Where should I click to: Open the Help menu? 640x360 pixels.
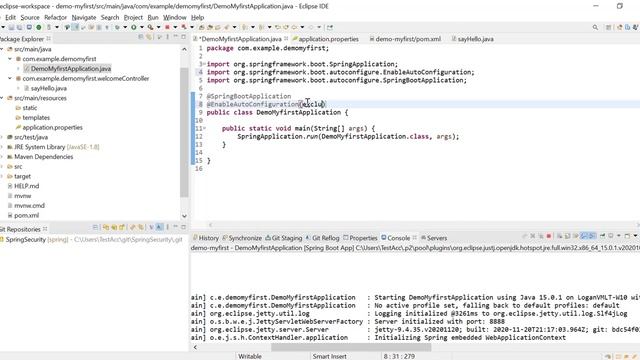click(198, 18)
